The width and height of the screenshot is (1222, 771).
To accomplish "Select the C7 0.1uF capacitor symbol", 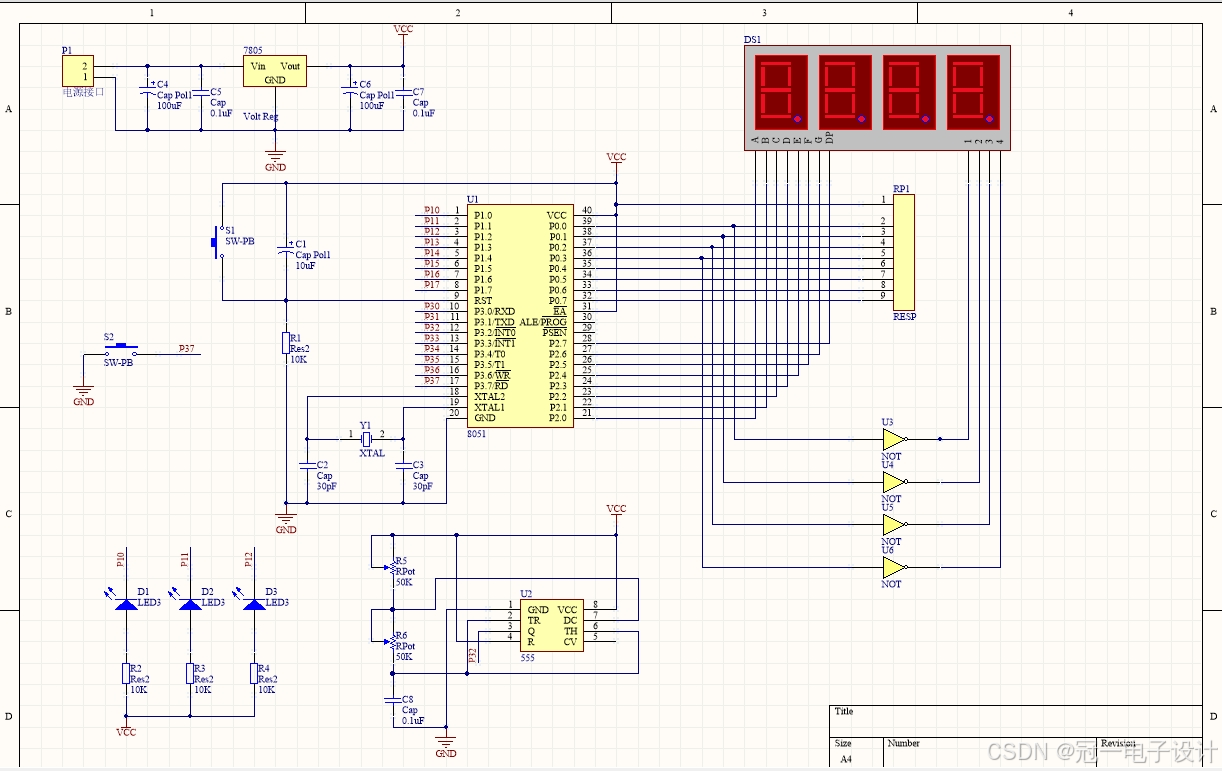I will [404, 94].
